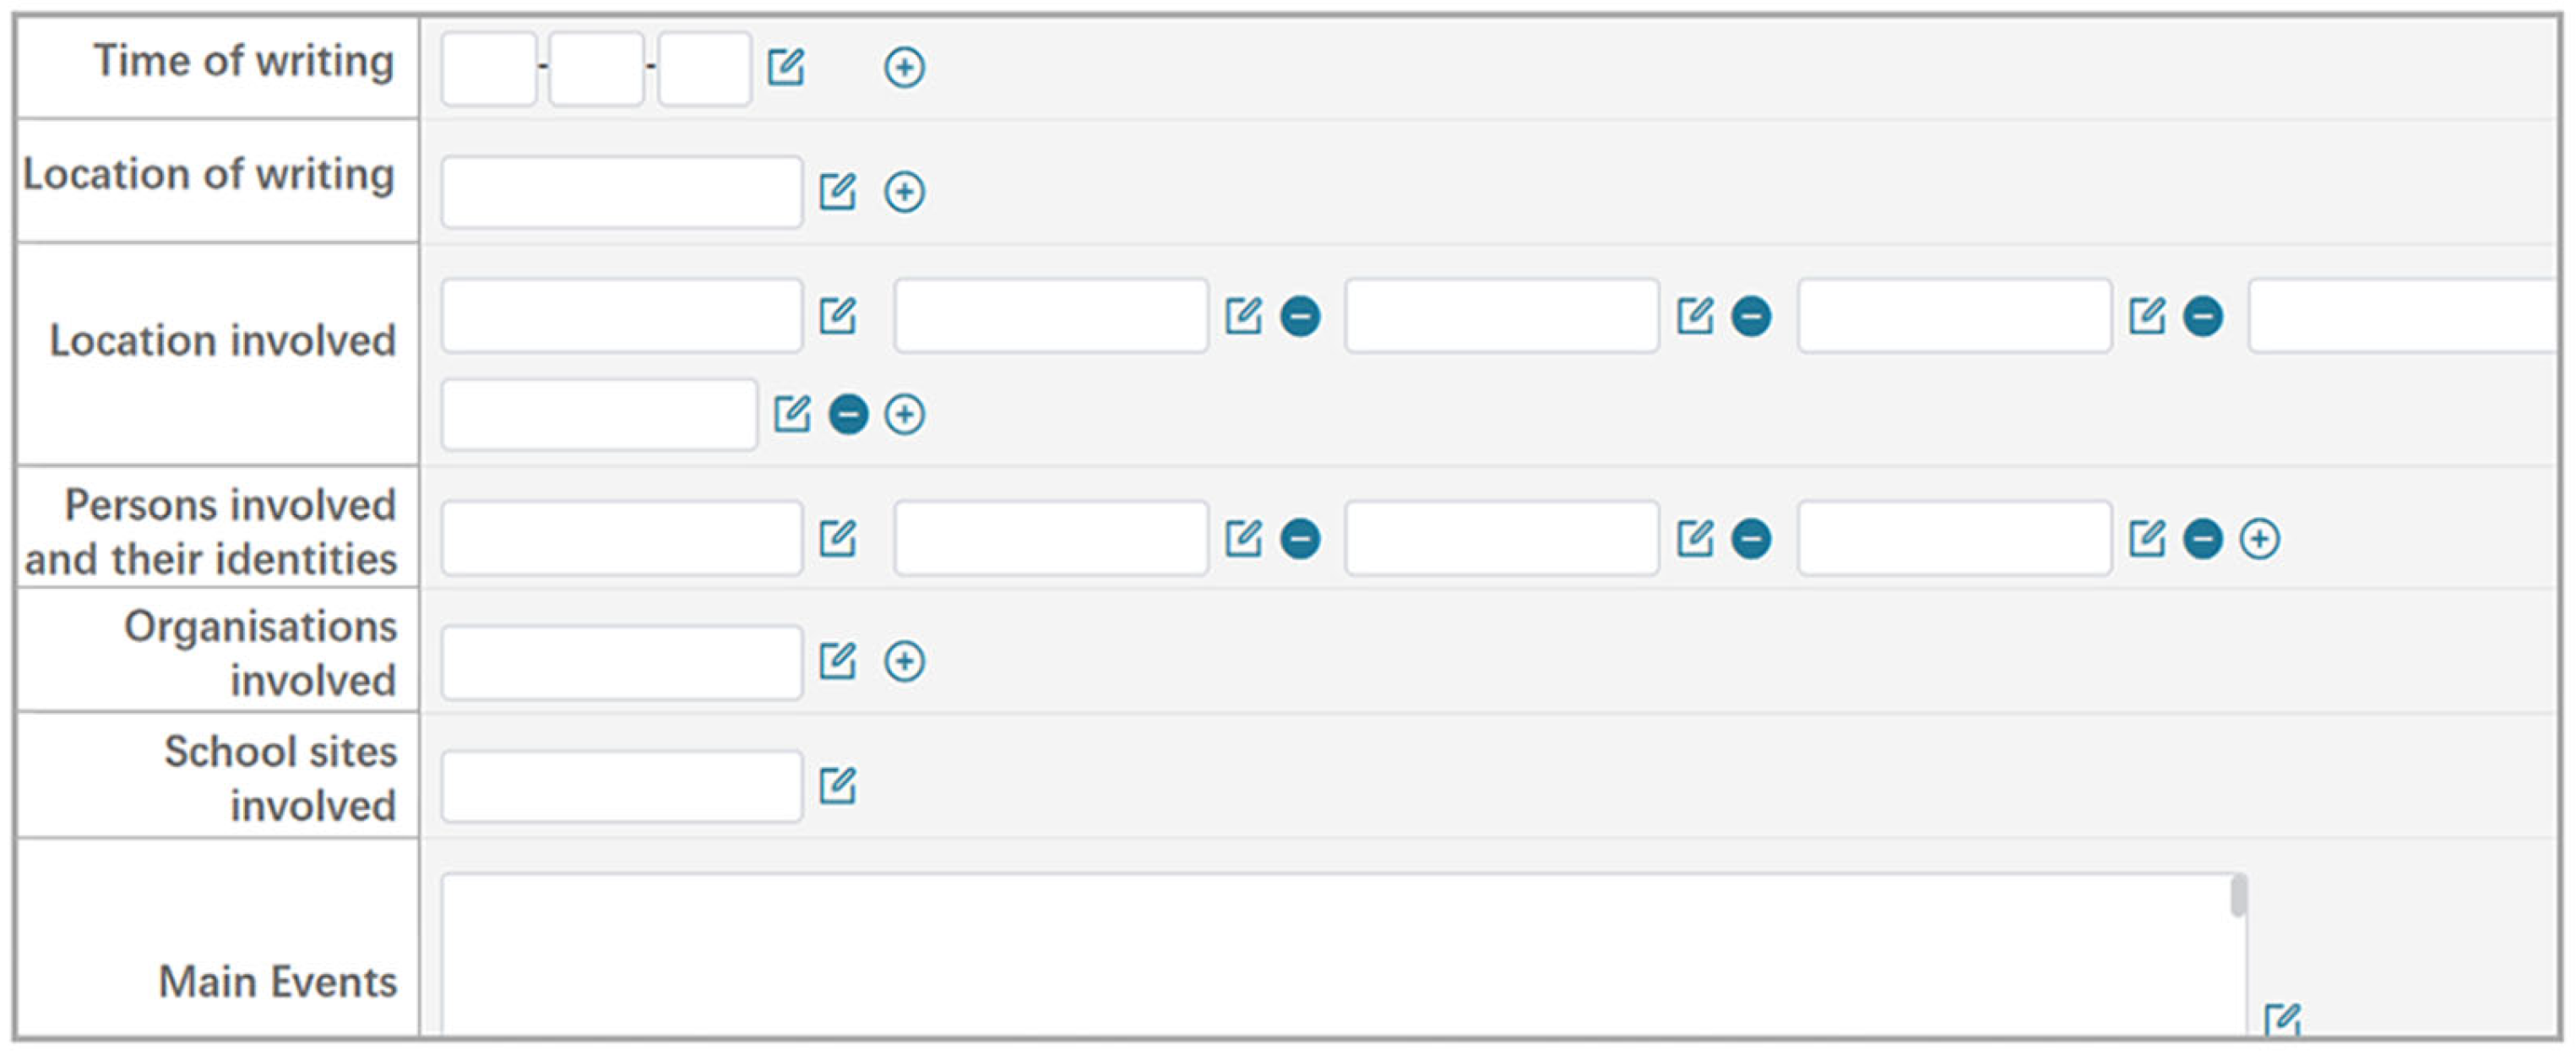Click edit icon for School sites involved

(x=837, y=786)
